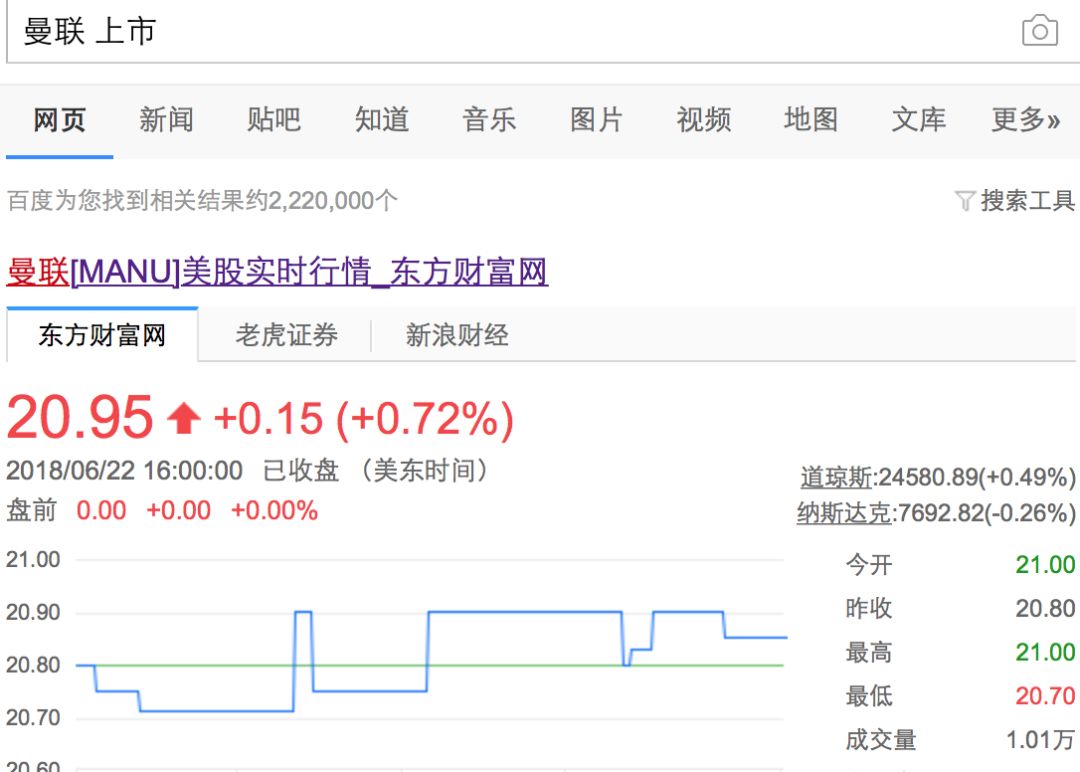The height and width of the screenshot is (772, 1080).
Task: Click the 道琼斯 index link
Action: point(836,477)
